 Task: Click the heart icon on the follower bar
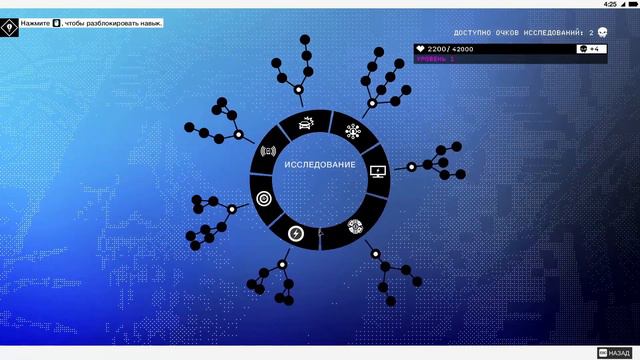coord(420,49)
